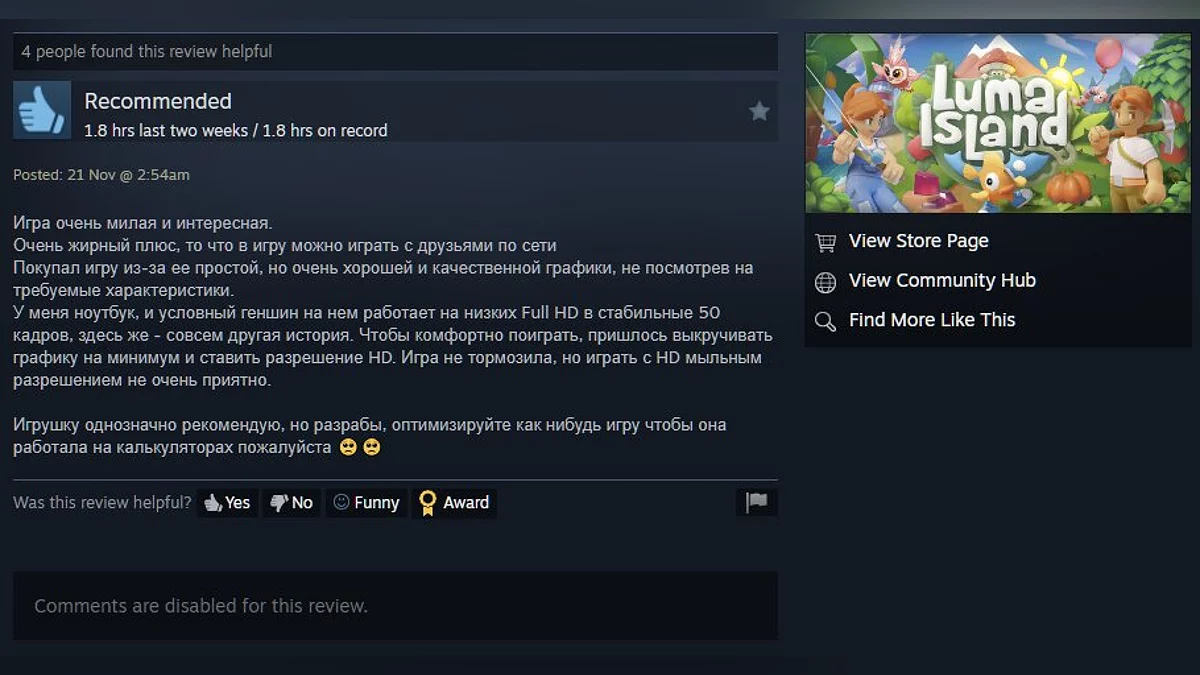Click the '4 people found this review helpful' bar
Screen dimensions: 1200x675
[x=395, y=51]
